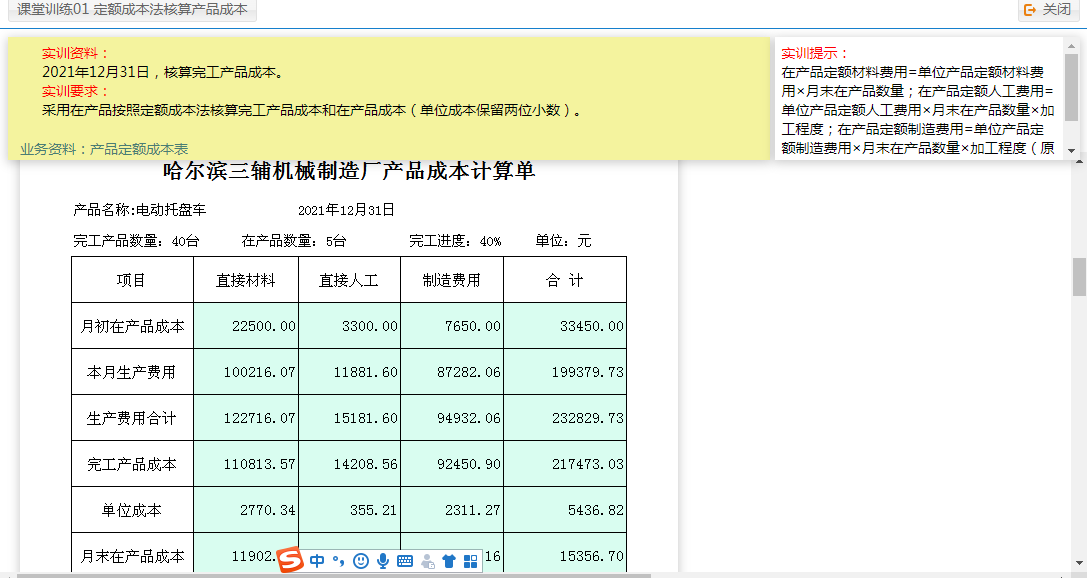
Task: Edit 本月生产费用 直接材料 cell 100216.07
Action: point(246,372)
